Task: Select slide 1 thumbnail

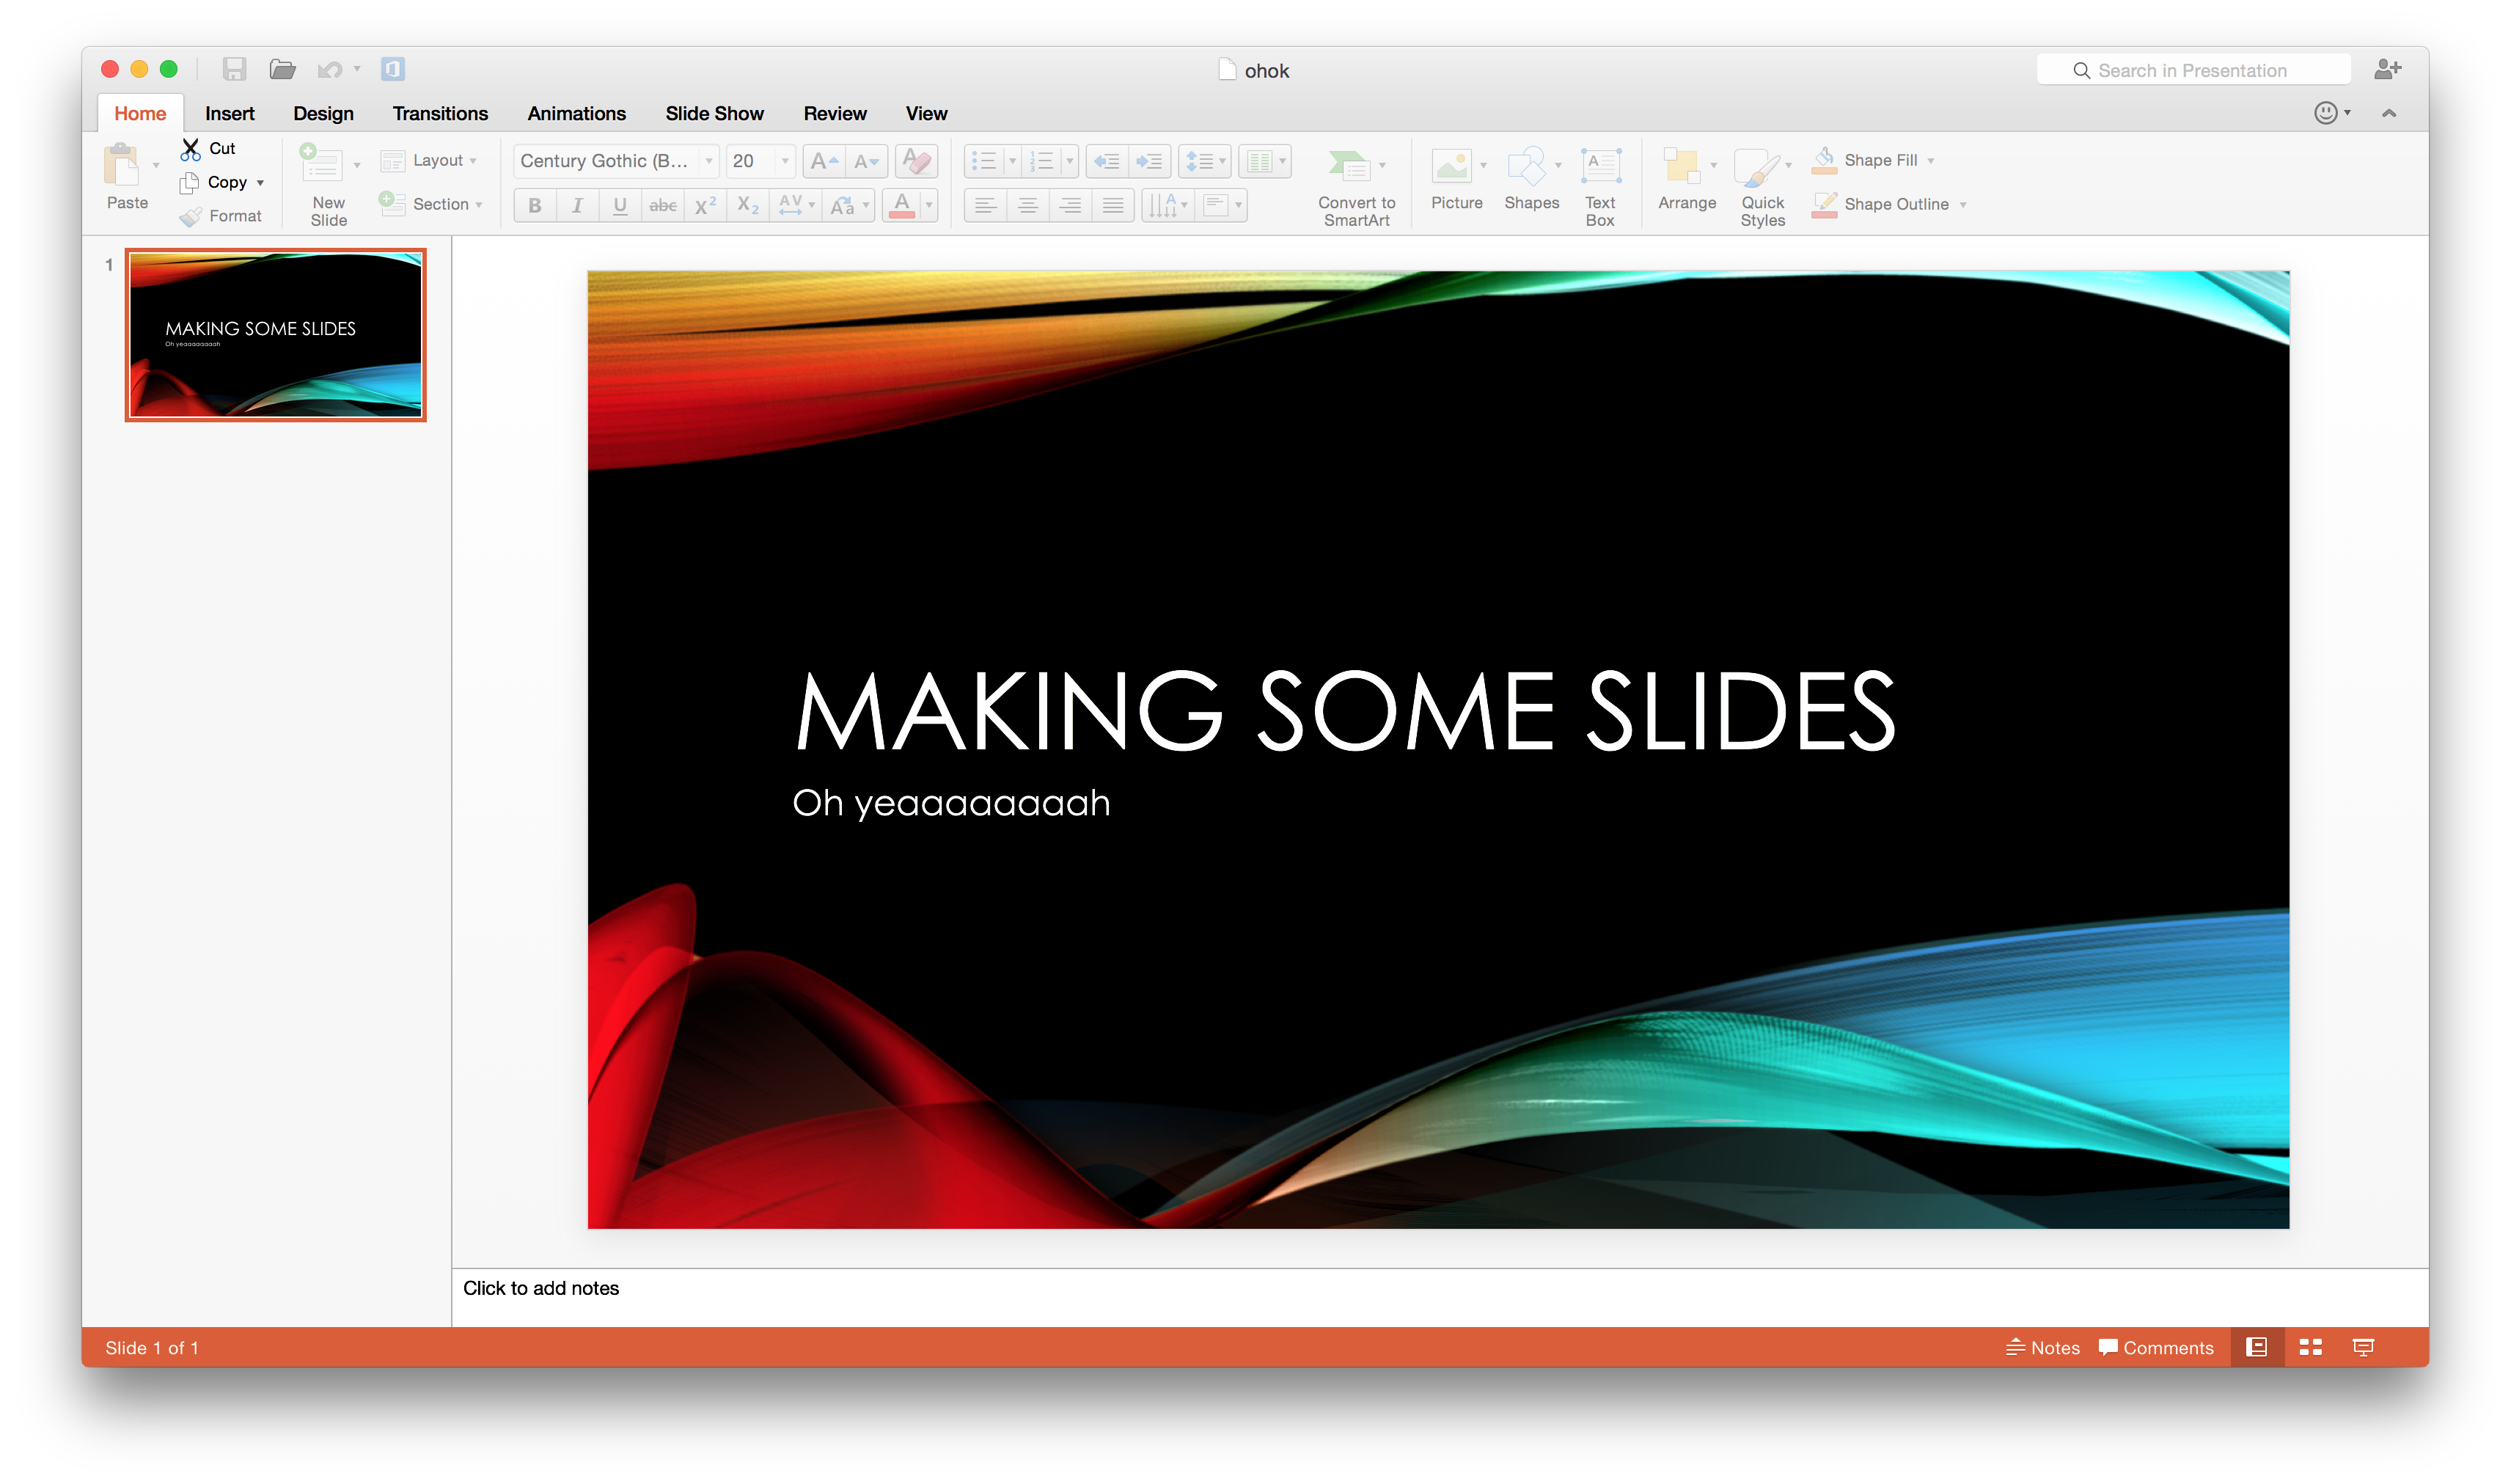Action: coord(275,335)
